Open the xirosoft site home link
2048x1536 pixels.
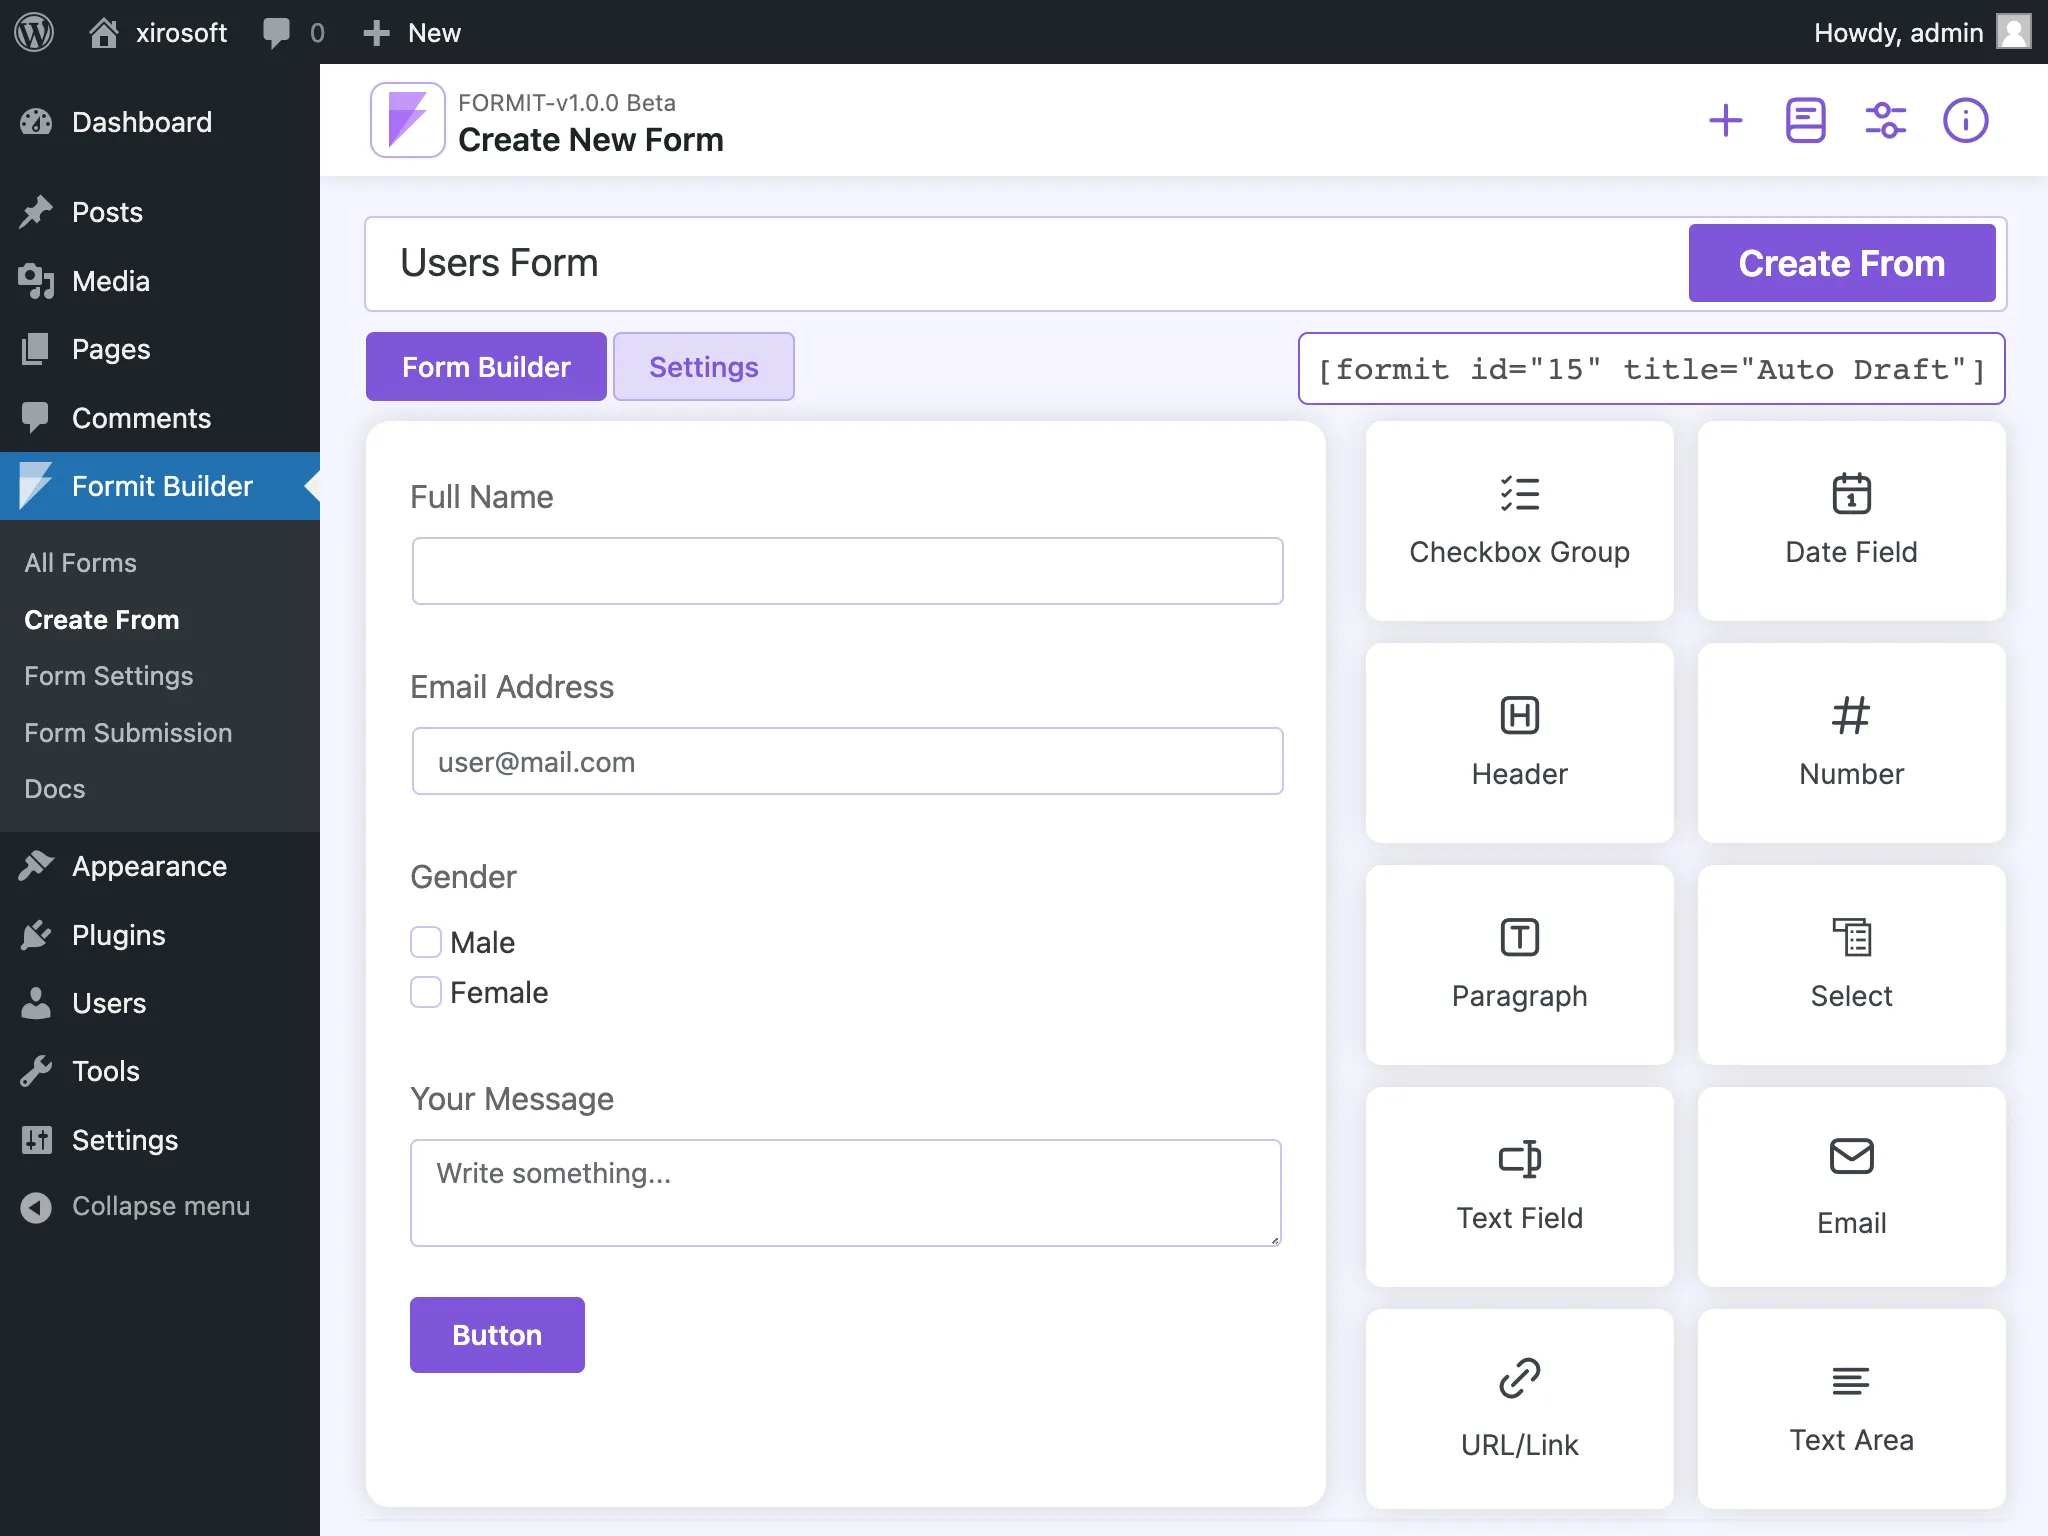(158, 32)
